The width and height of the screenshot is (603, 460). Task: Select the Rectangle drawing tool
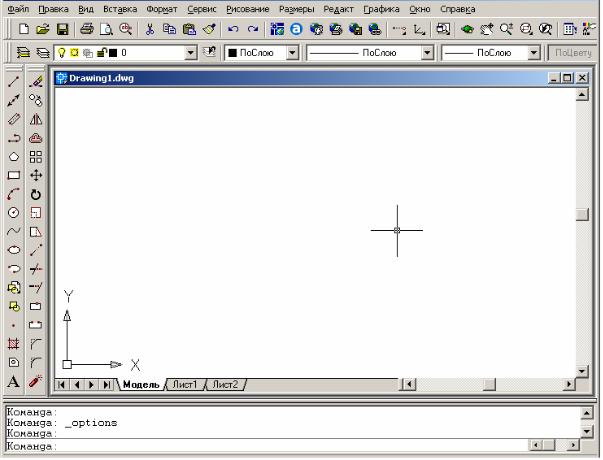click(x=14, y=175)
